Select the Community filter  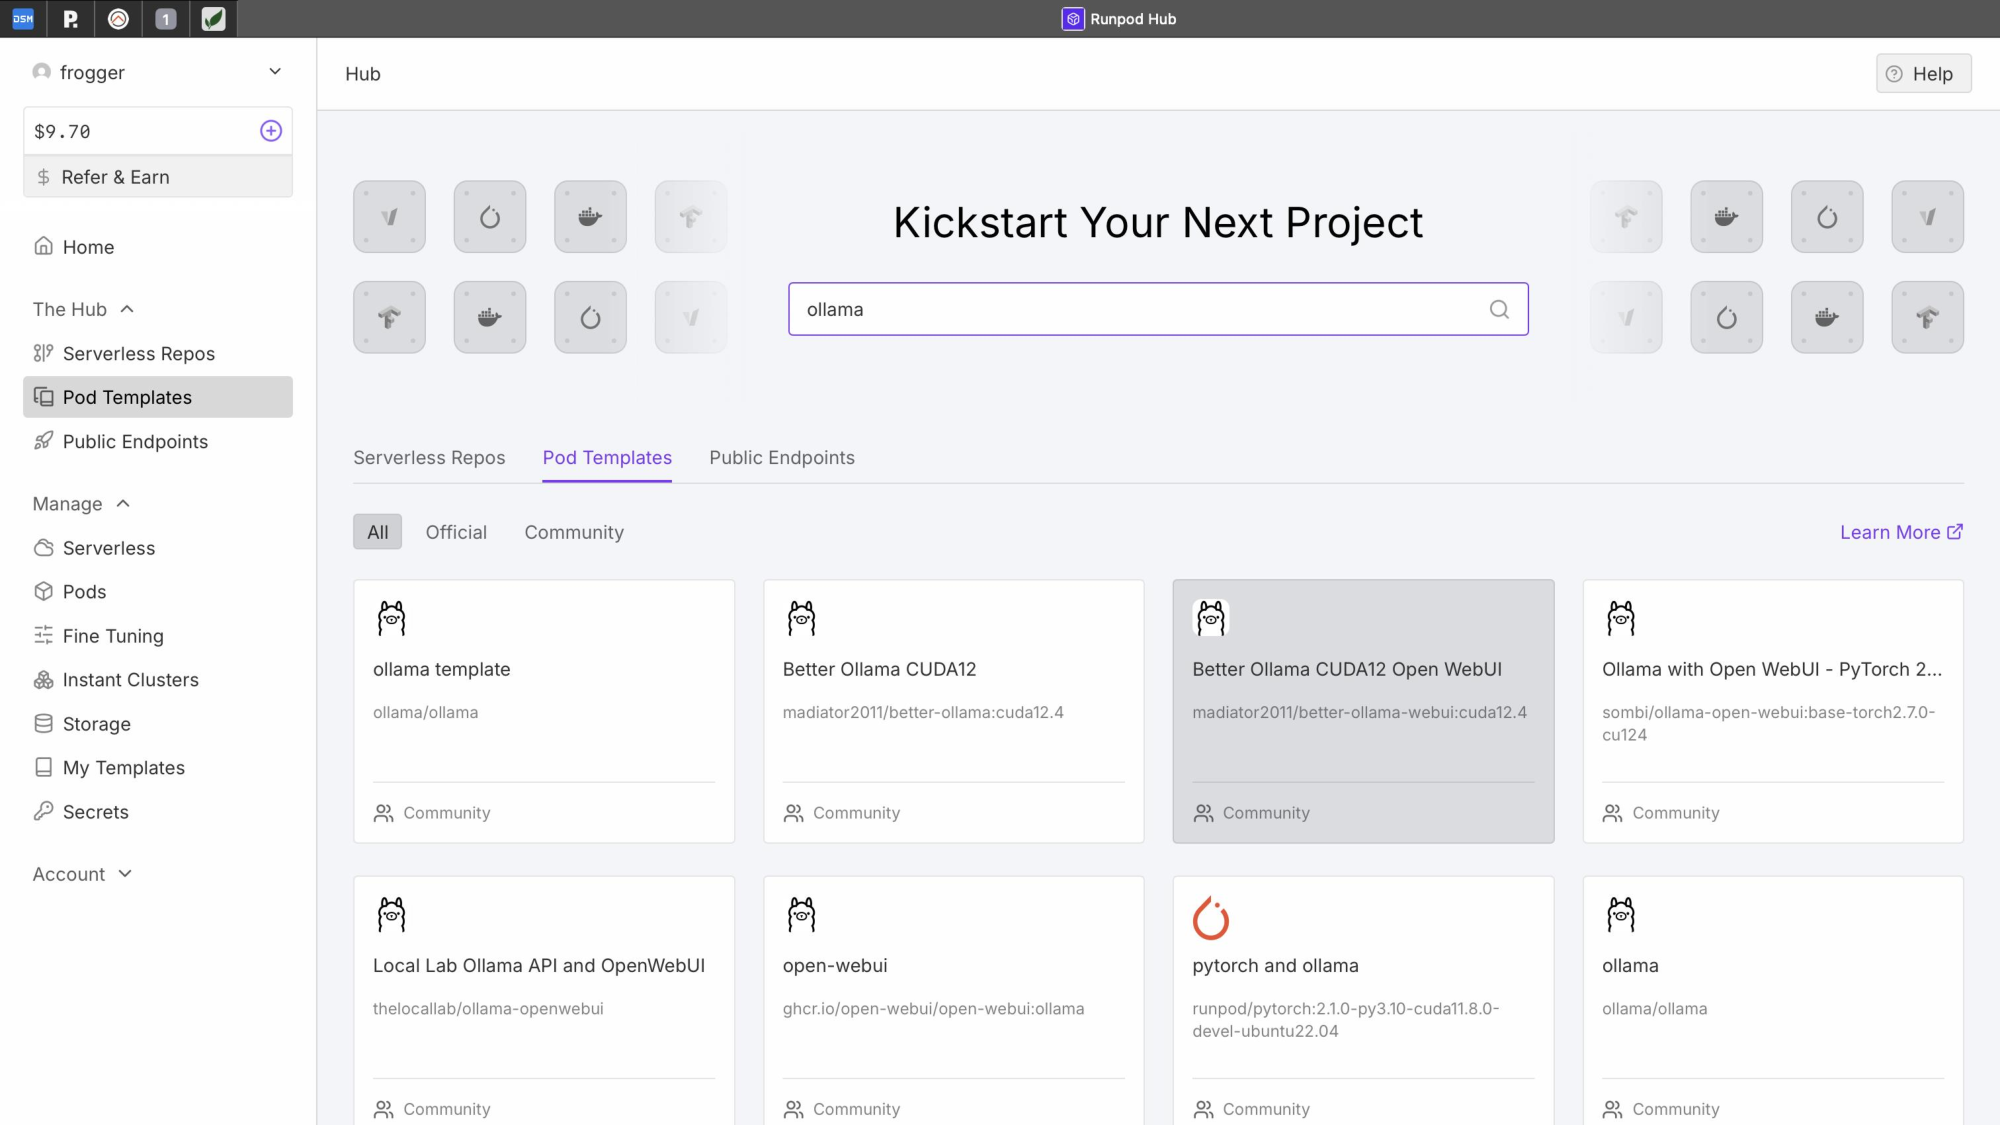coord(574,532)
